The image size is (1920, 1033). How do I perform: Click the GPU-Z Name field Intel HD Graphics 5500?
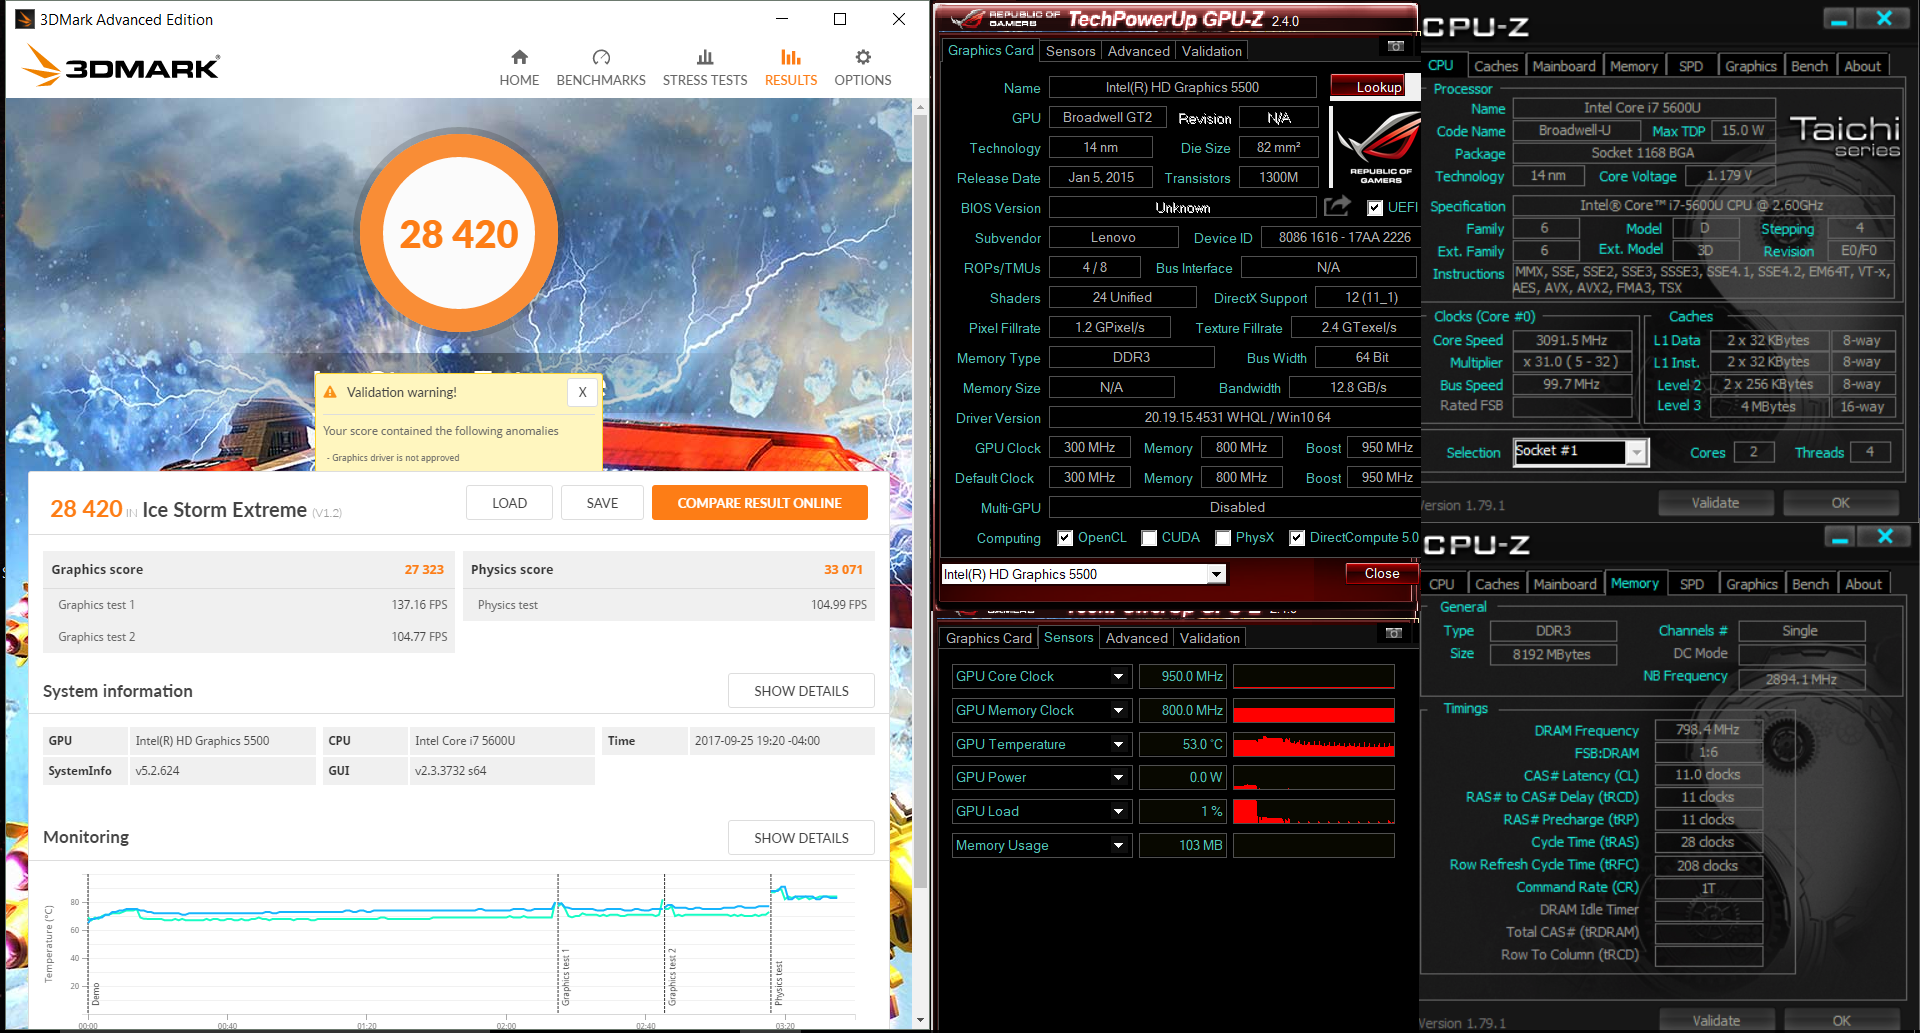[x=1182, y=87]
